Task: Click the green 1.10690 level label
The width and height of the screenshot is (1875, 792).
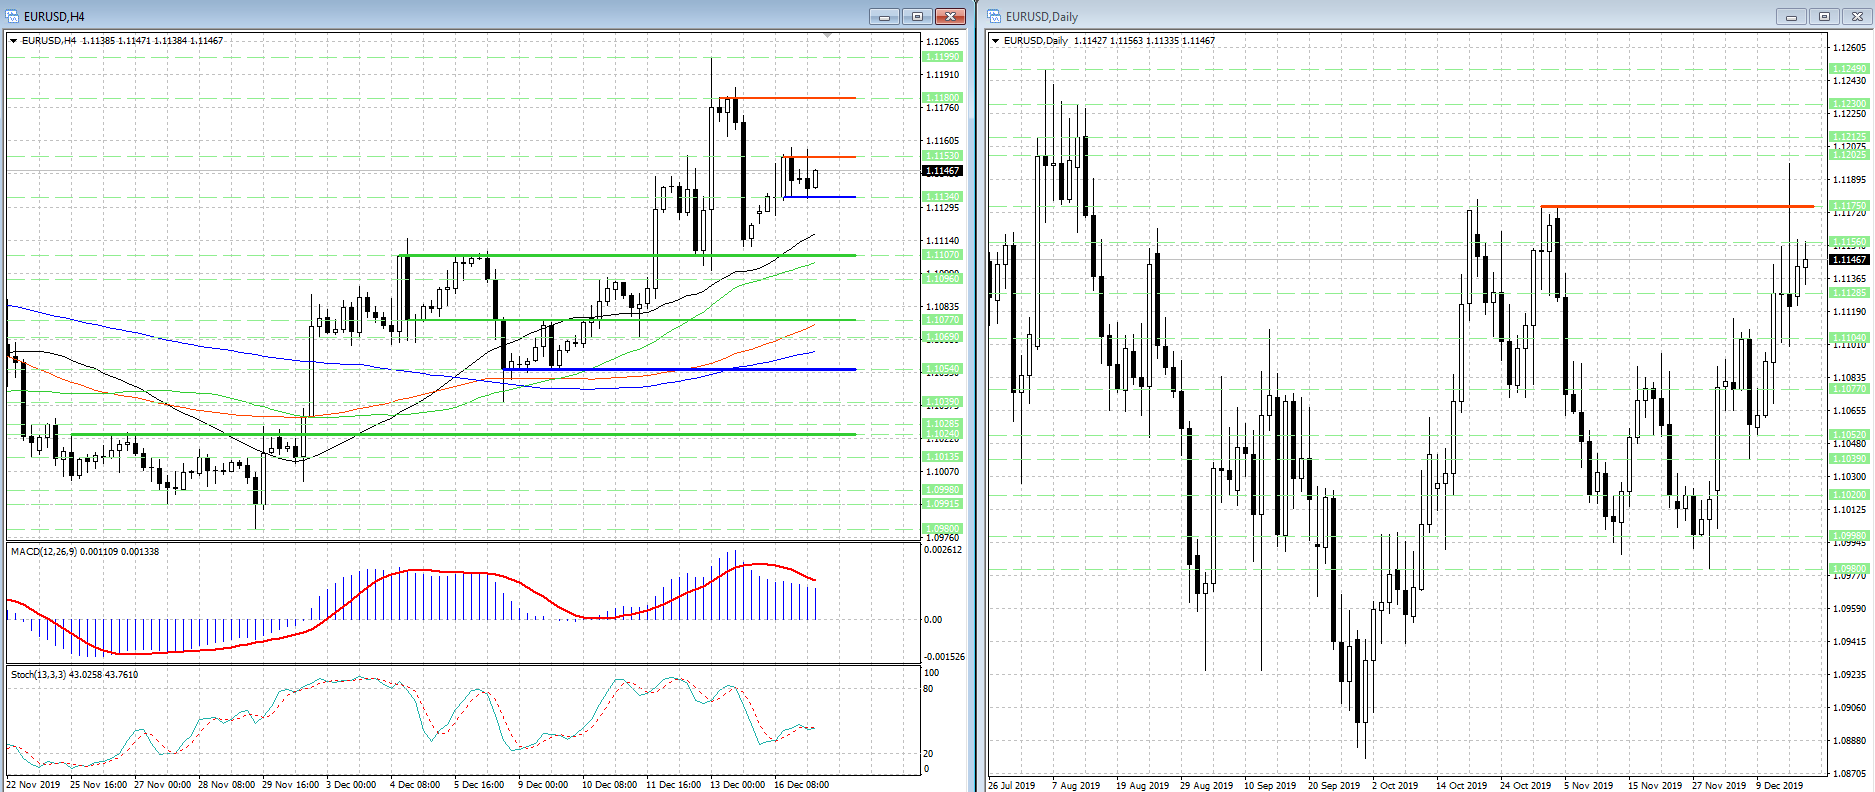Action: (942, 337)
